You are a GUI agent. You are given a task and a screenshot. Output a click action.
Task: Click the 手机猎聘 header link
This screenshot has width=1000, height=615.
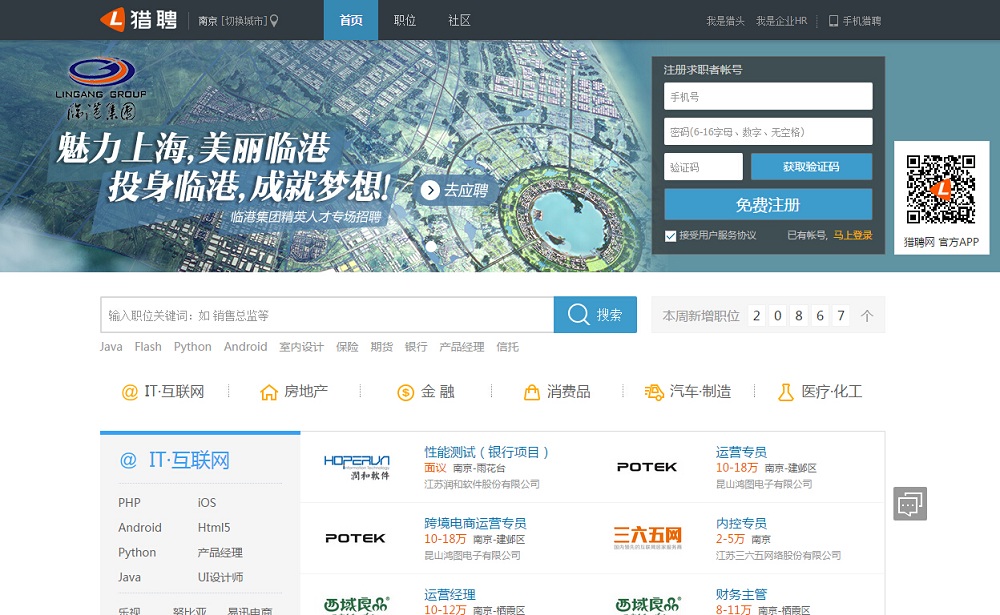click(x=862, y=21)
